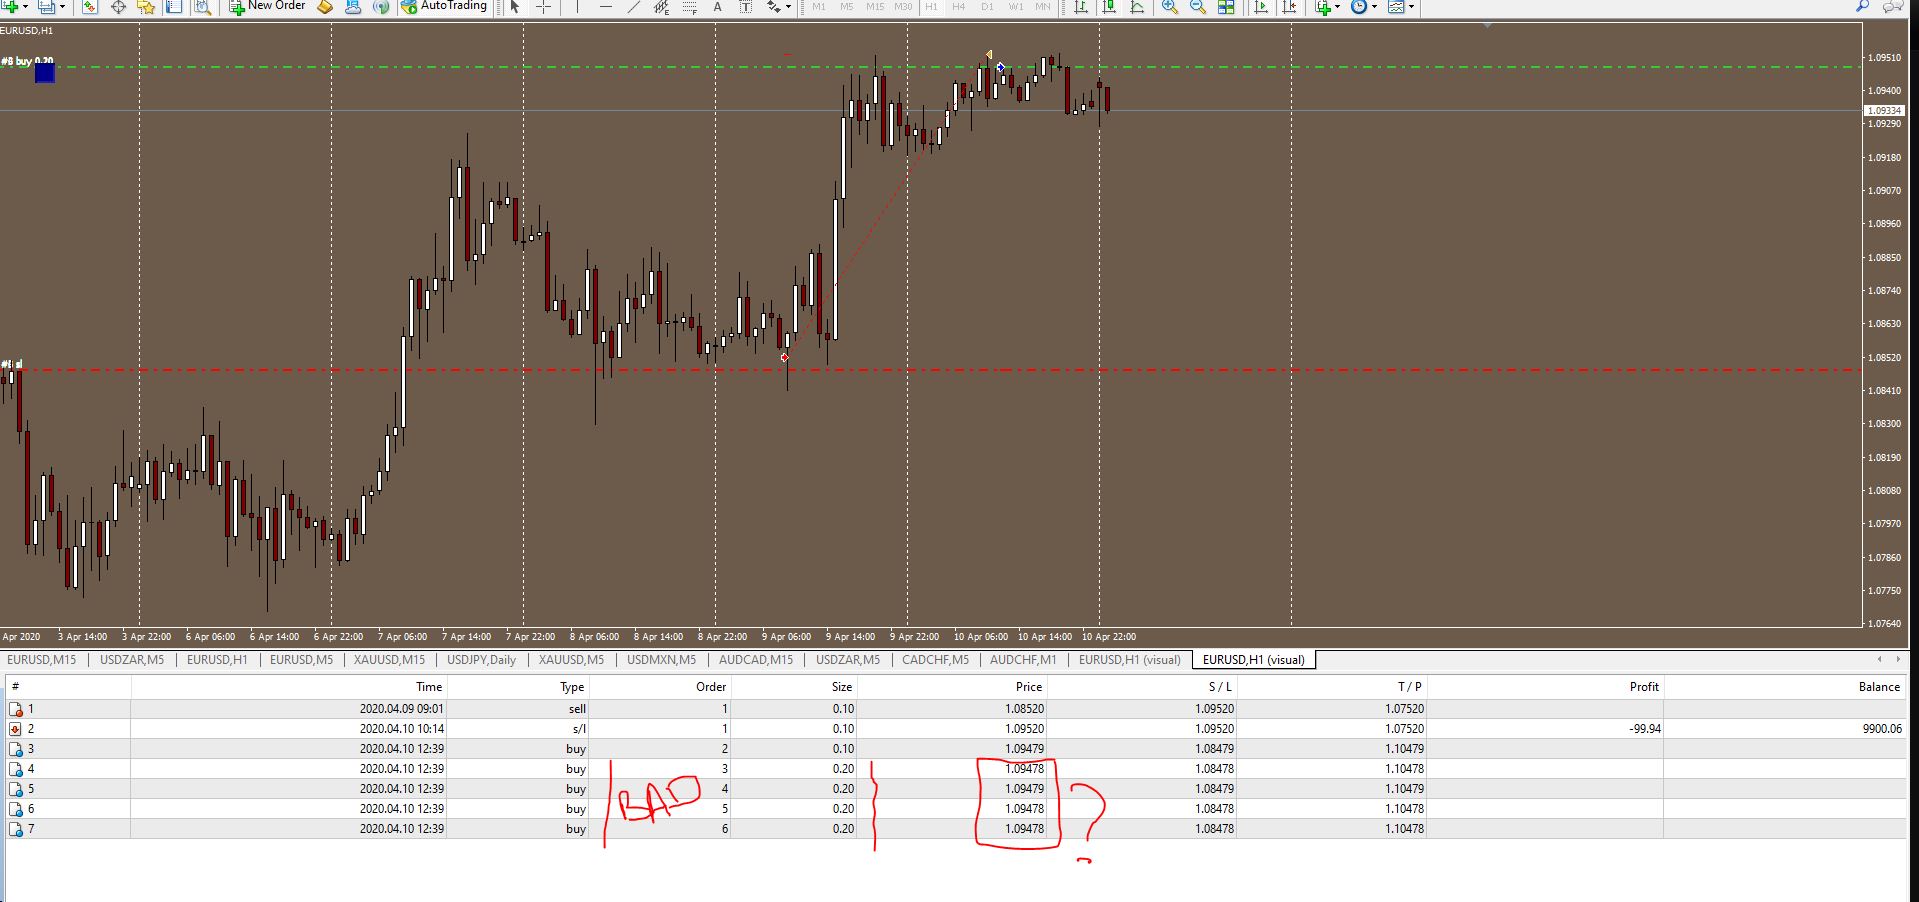The image size is (1919, 902).
Task: Switch to the USDJPY,Daily chart tab
Action: coord(481,660)
